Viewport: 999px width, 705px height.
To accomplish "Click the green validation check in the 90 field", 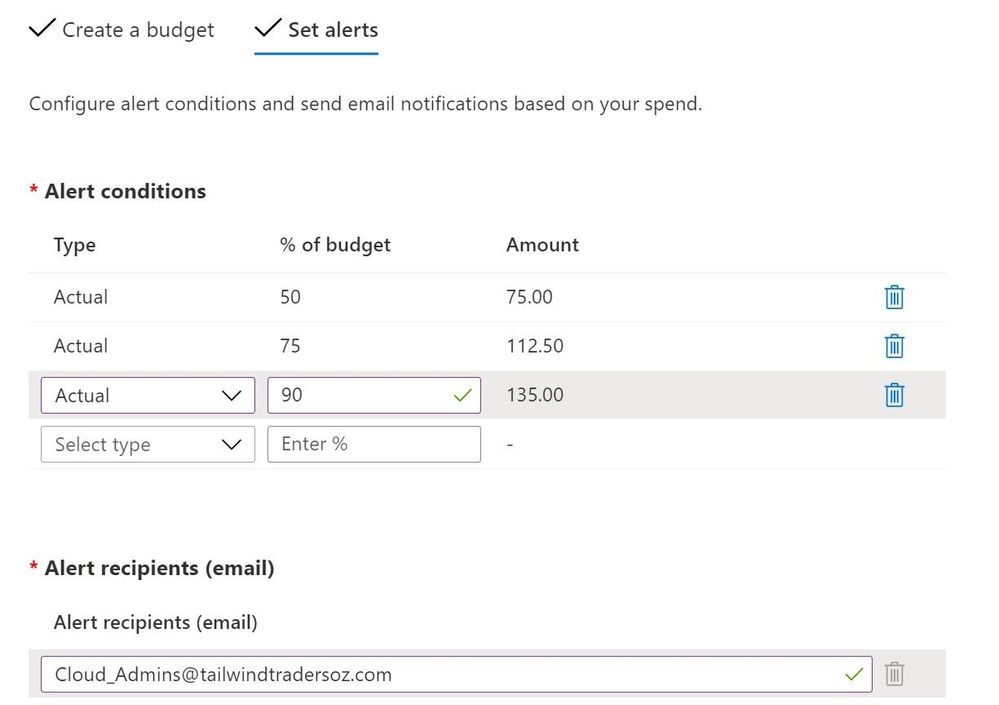I will [x=461, y=396].
